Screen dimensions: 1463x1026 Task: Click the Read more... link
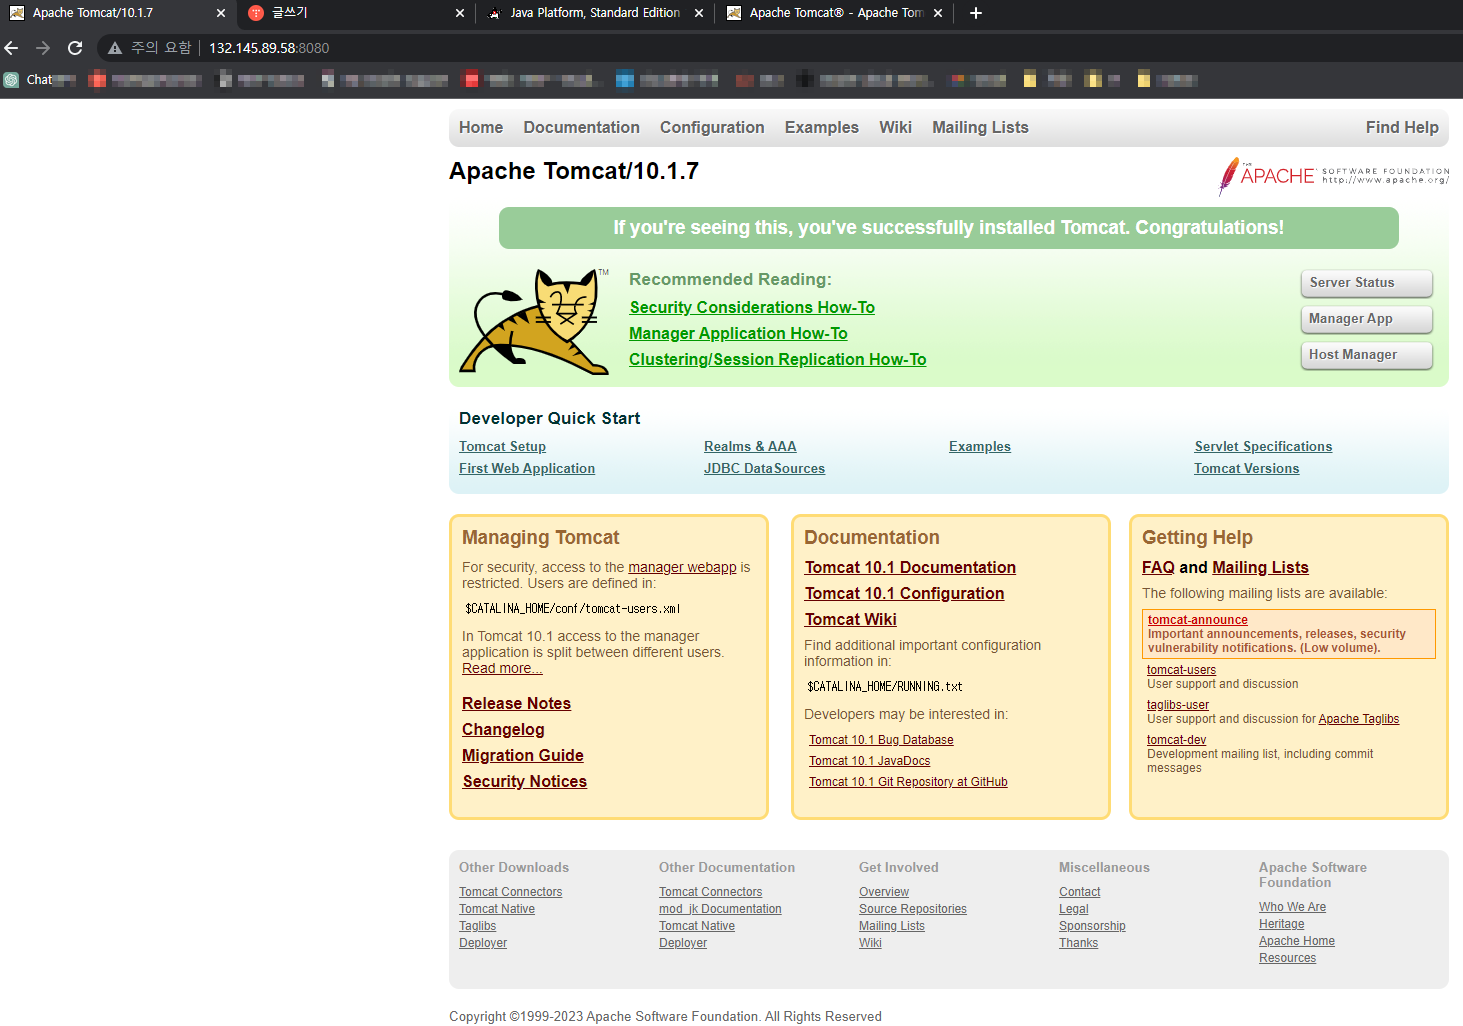[502, 668]
